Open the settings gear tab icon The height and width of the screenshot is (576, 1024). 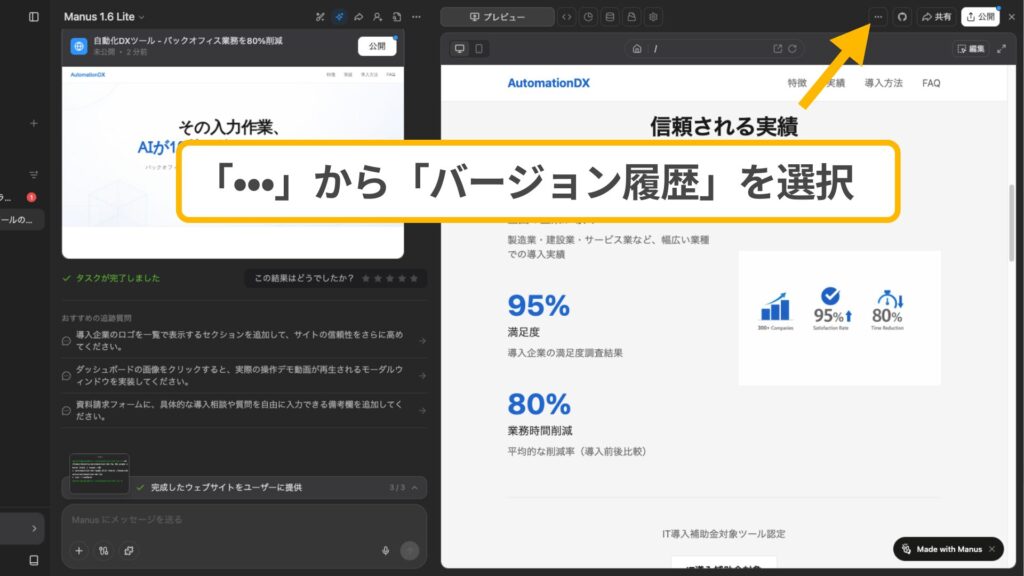click(x=653, y=17)
